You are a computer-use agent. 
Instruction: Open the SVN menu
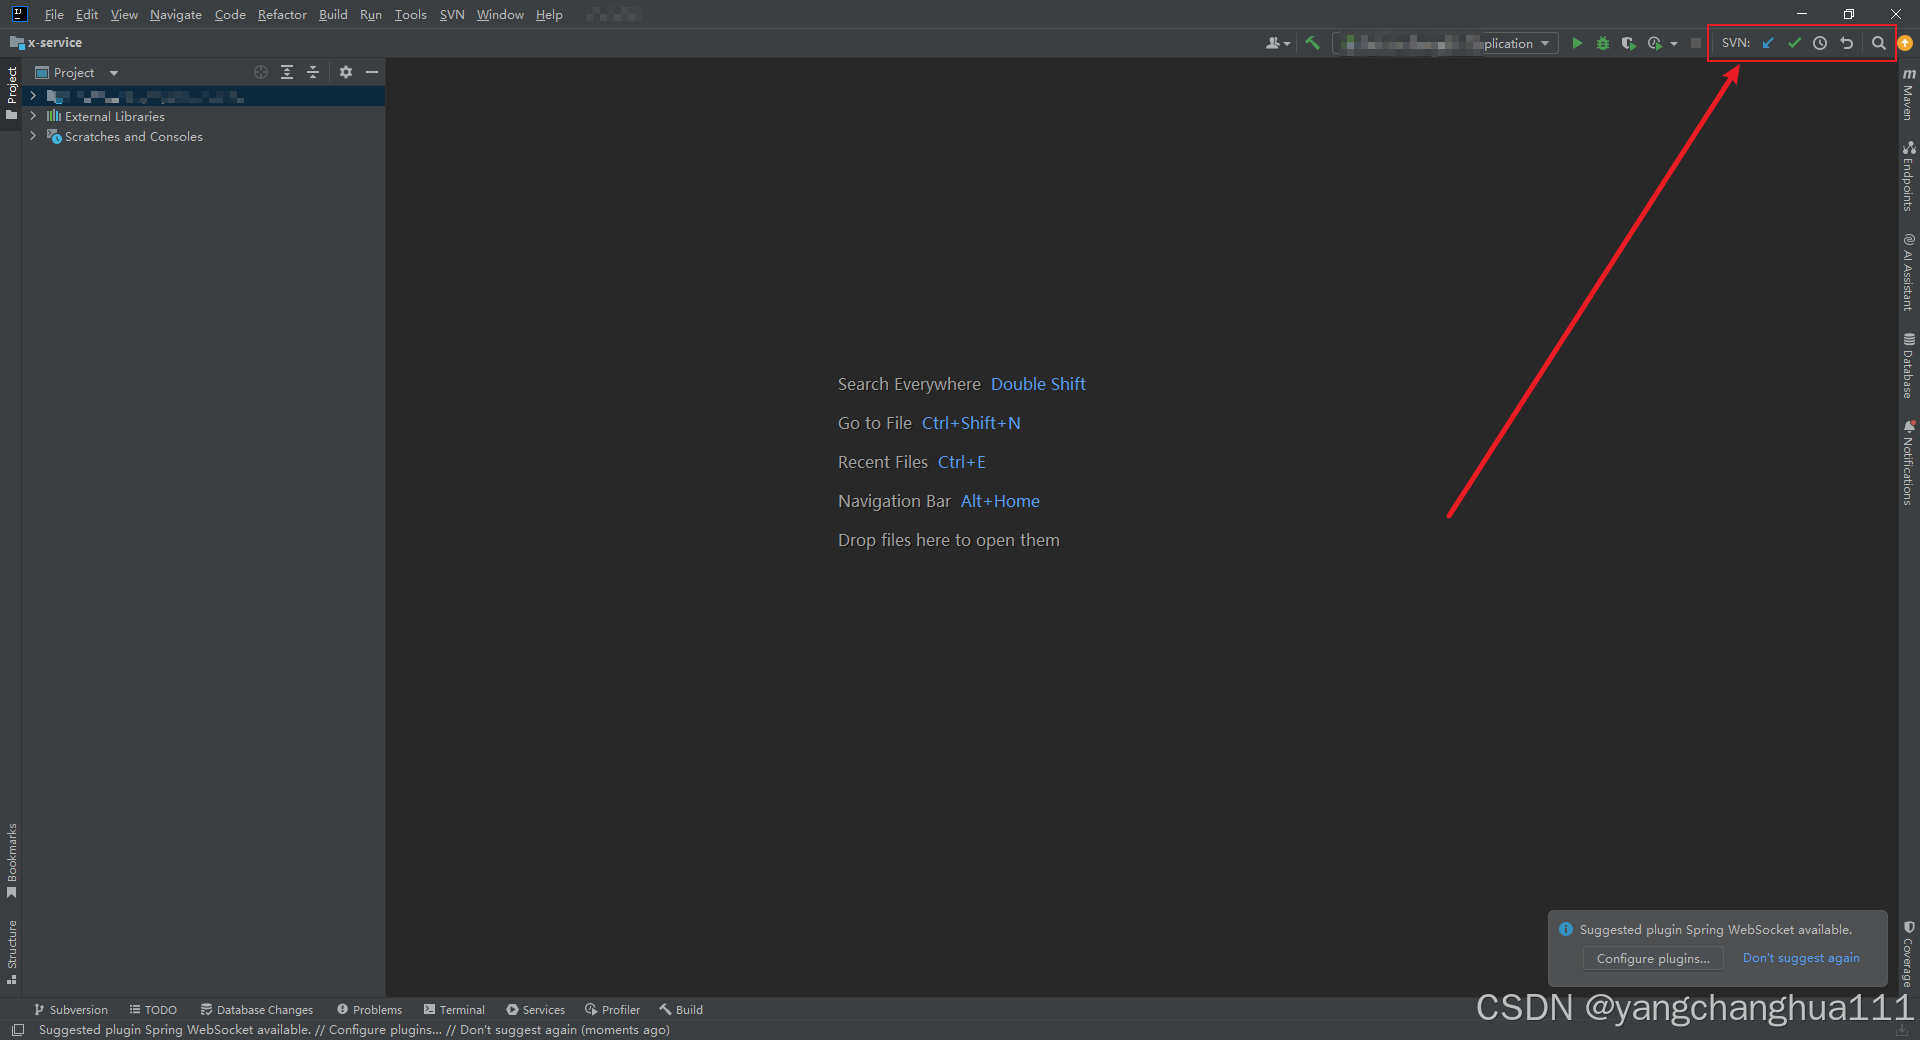point(452,14)
